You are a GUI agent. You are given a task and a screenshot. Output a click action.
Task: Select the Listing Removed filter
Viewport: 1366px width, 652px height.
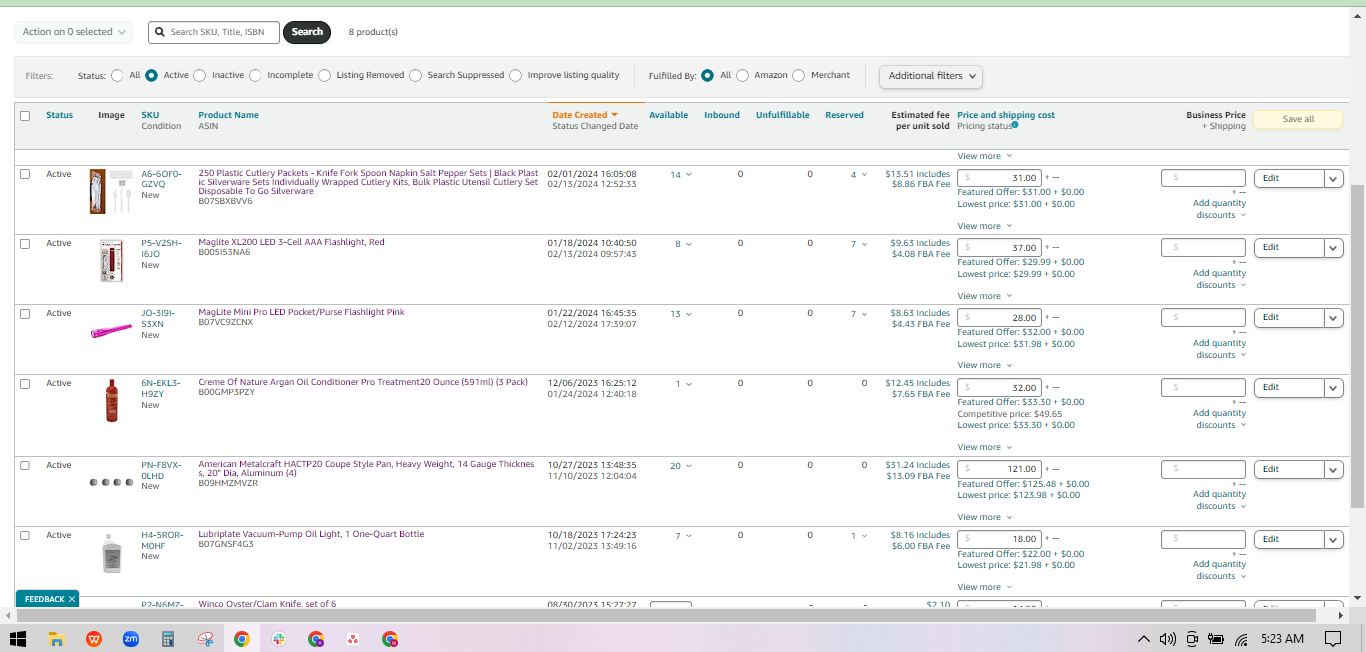[x=325, y=75]
